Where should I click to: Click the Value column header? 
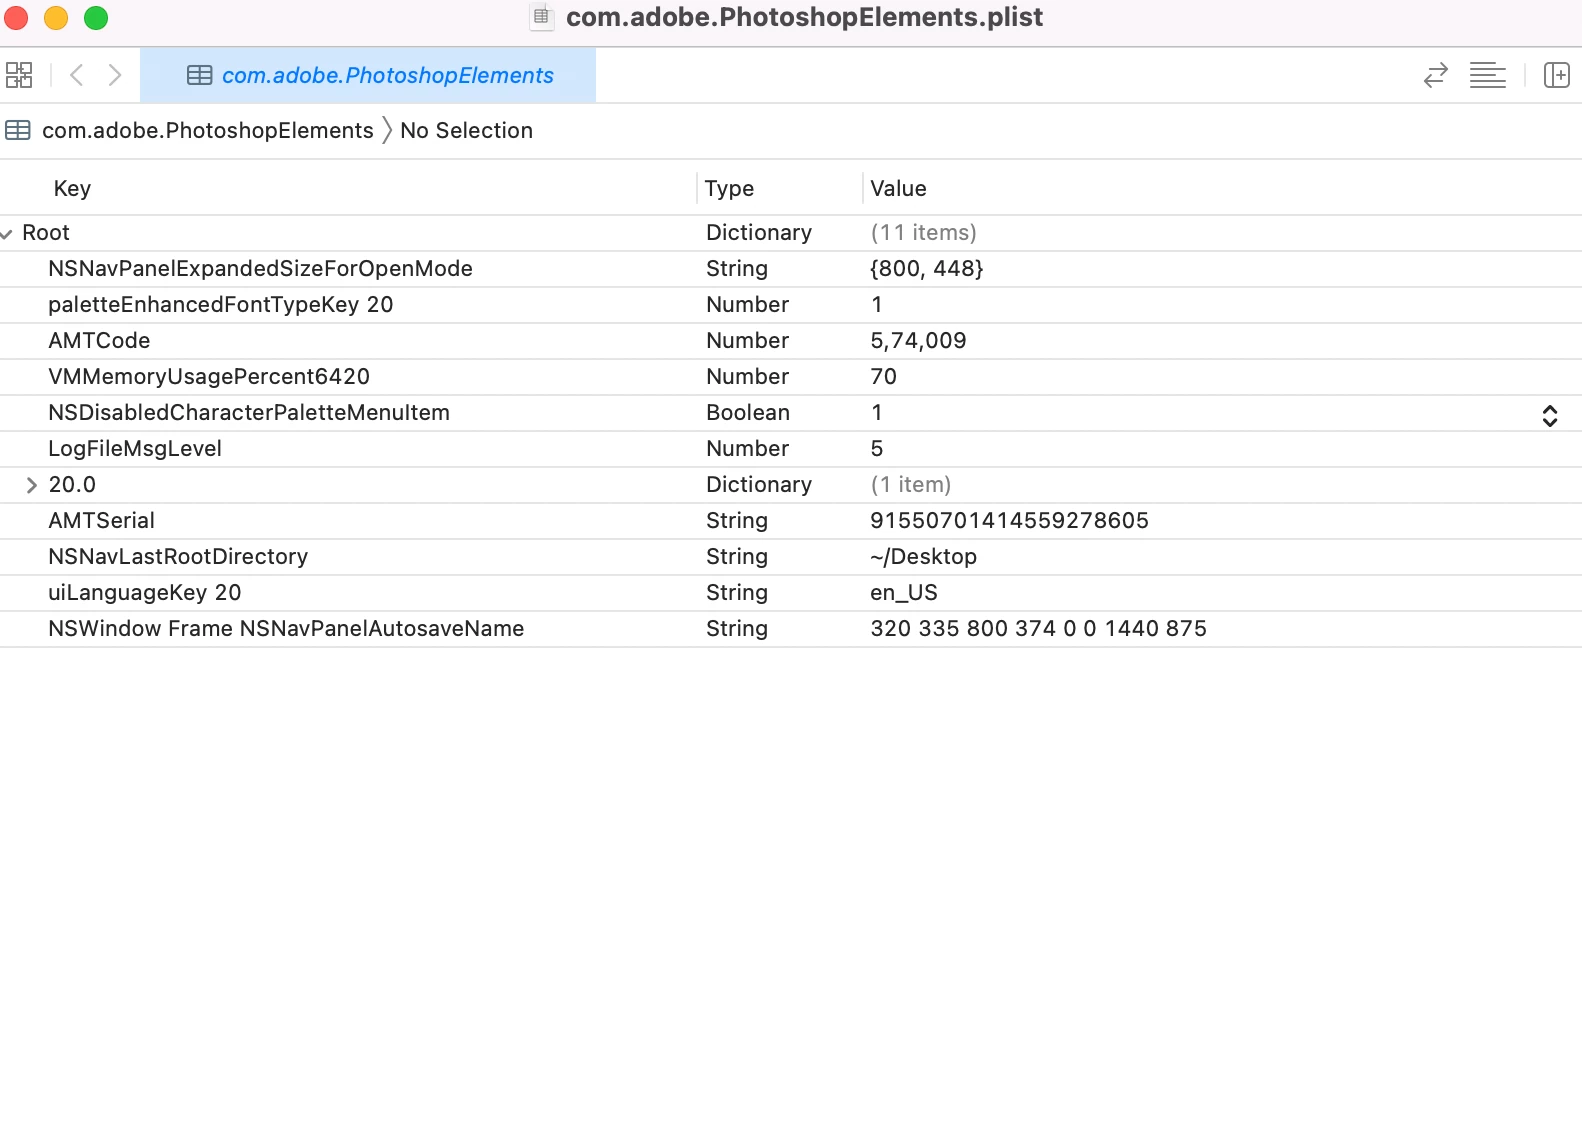(x=898, y=188)
